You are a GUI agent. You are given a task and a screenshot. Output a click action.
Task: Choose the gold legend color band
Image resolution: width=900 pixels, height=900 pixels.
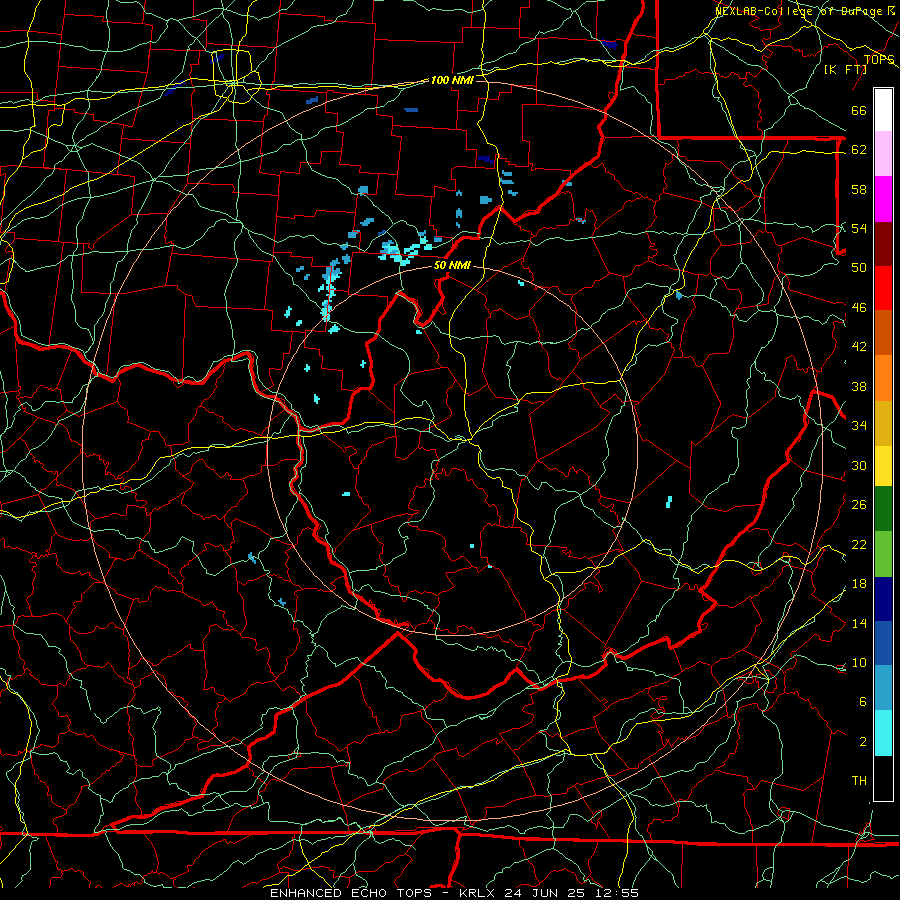click(883, 423)
